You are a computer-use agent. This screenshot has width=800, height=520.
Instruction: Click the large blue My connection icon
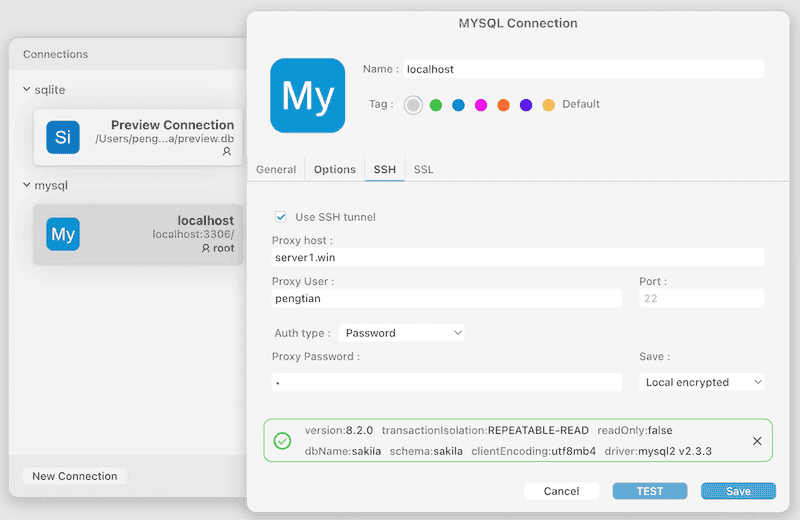coord(308,95)
